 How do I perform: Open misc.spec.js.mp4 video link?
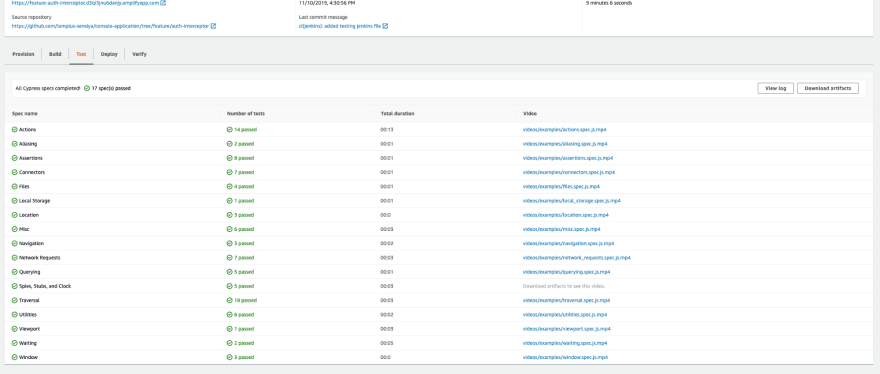pyautogui.click(x=562, y=229)
